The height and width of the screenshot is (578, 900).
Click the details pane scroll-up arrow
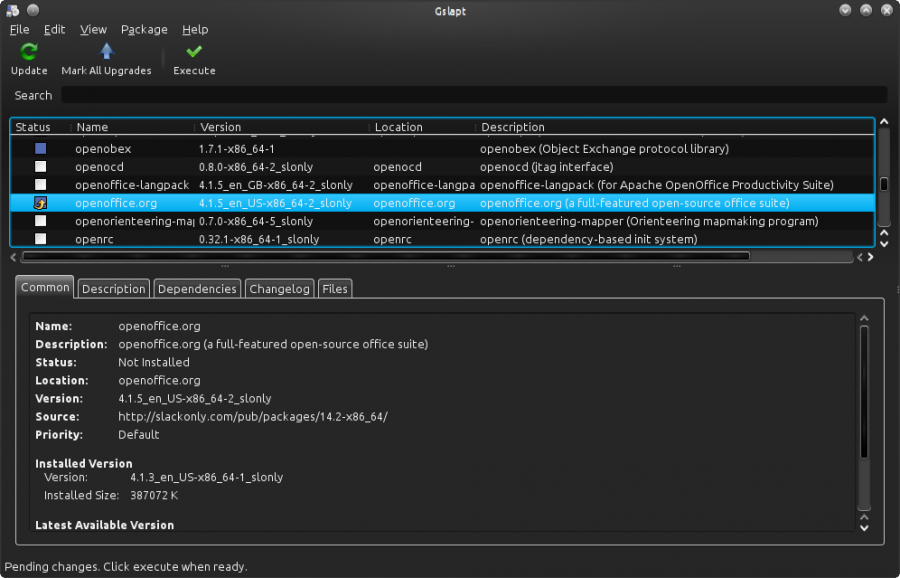tap(864, 318)
